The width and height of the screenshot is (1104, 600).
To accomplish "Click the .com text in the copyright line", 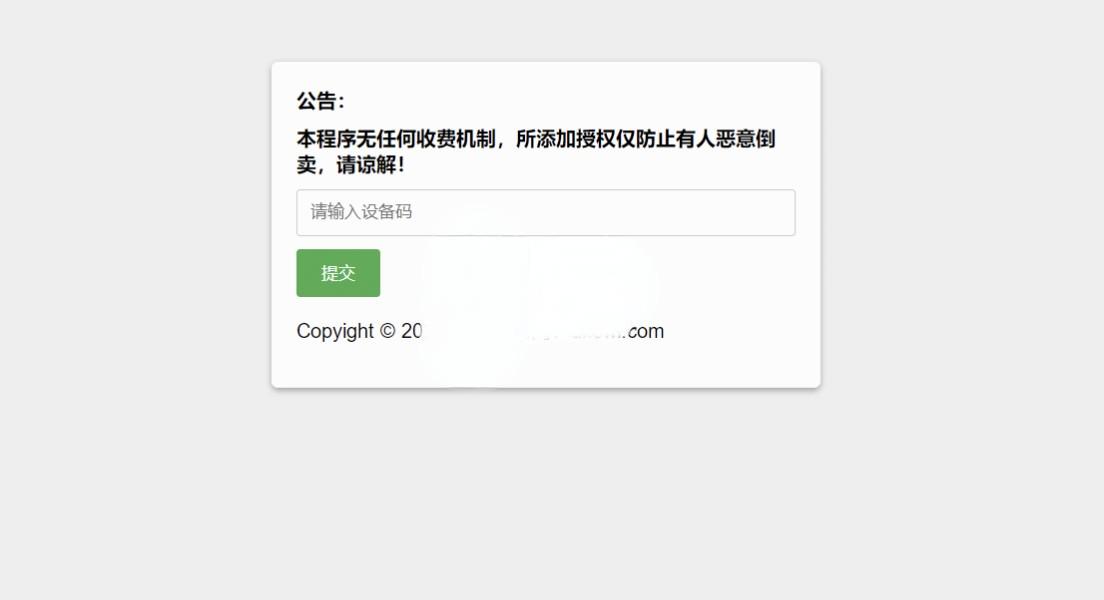I will coord(644,331).
